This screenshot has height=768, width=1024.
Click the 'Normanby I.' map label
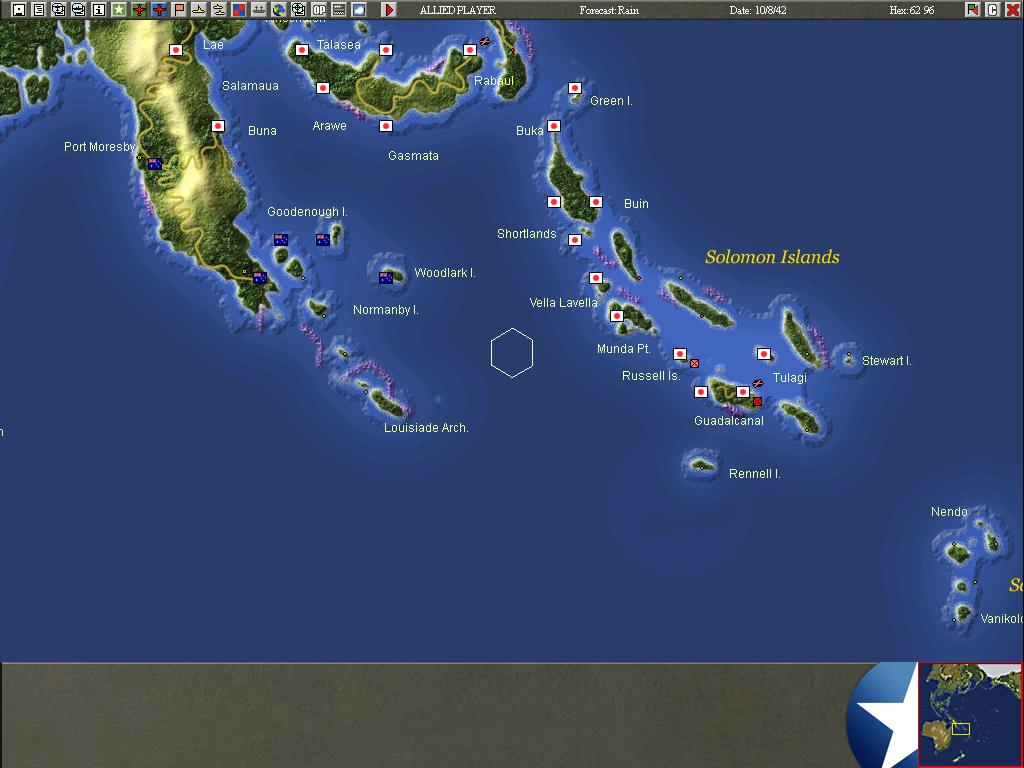[x=385, y=310]
